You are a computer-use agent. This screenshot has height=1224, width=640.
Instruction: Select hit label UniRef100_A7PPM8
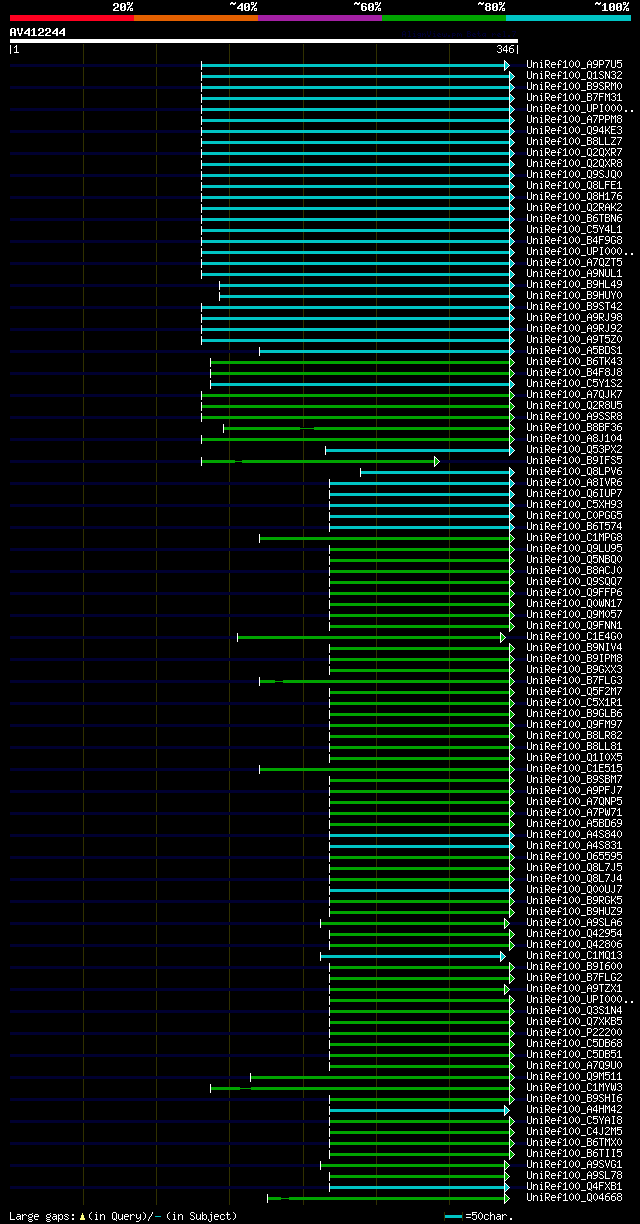(x=574, y=119)
